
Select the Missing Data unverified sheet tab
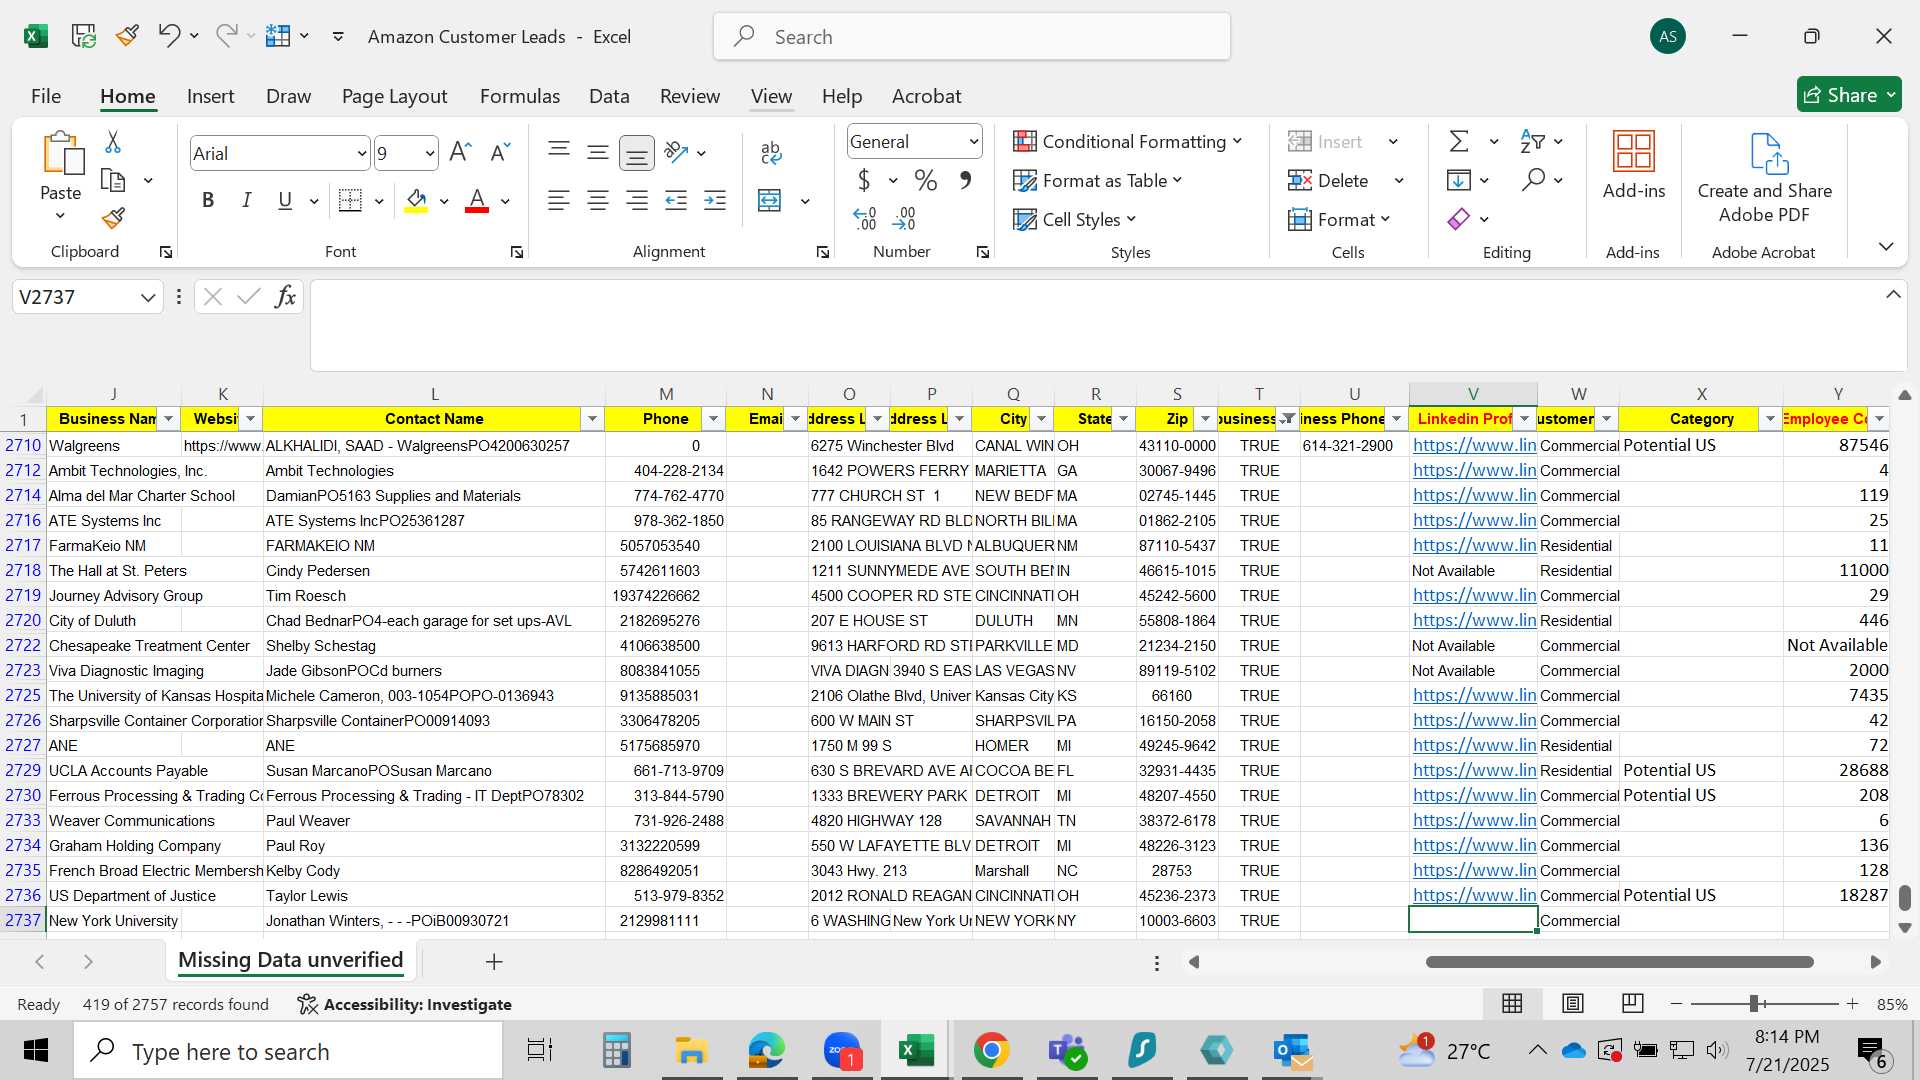(290, 960)
